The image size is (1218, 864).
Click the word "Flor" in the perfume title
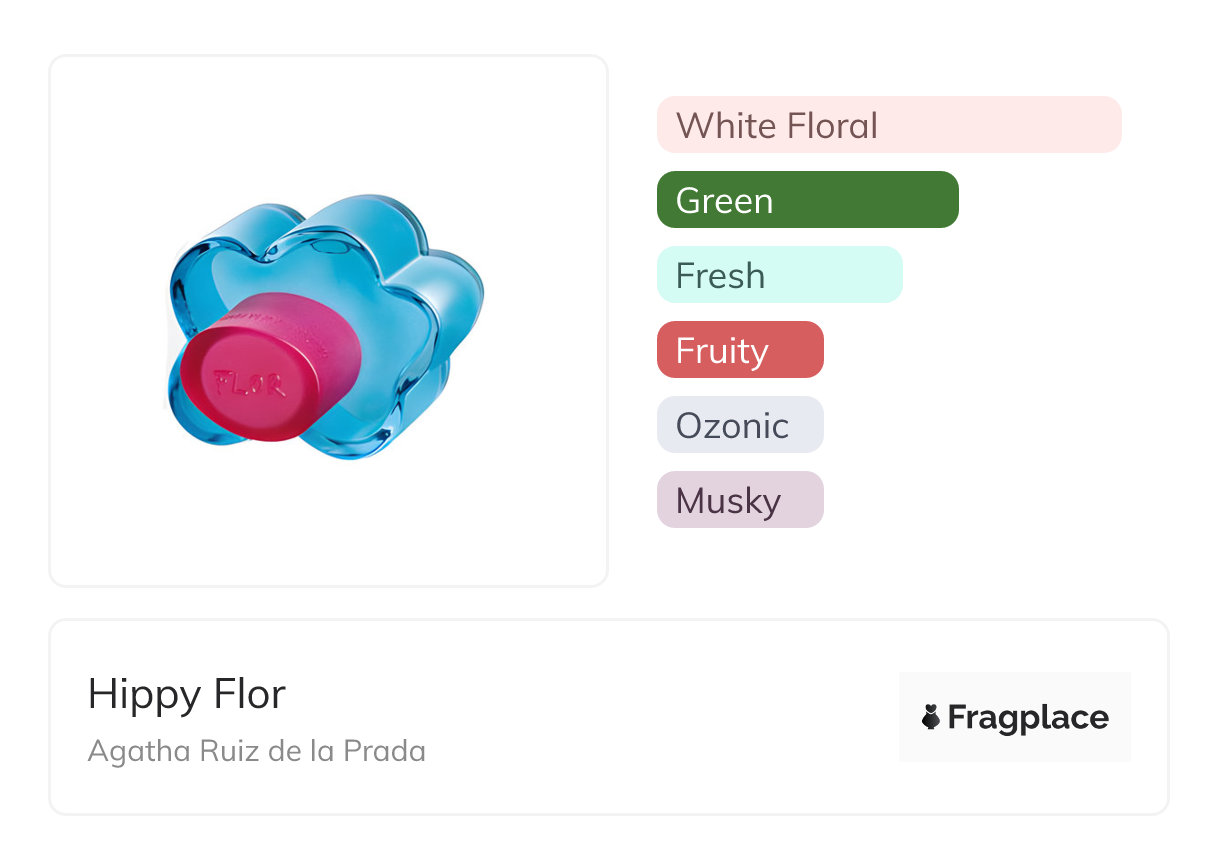tap(248, 694)
